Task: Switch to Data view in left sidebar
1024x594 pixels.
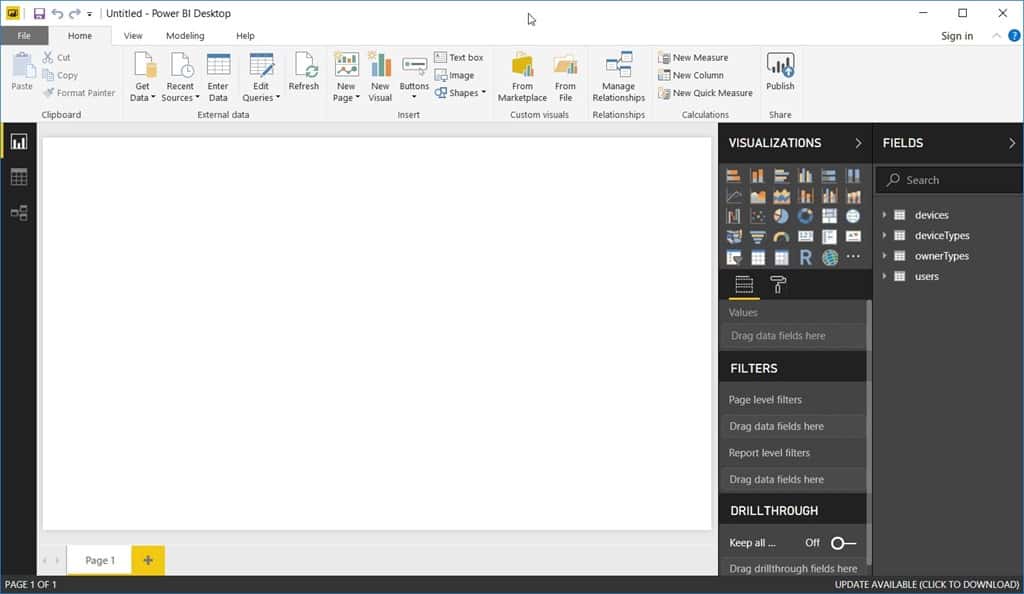Action: [x=18, y=177]
